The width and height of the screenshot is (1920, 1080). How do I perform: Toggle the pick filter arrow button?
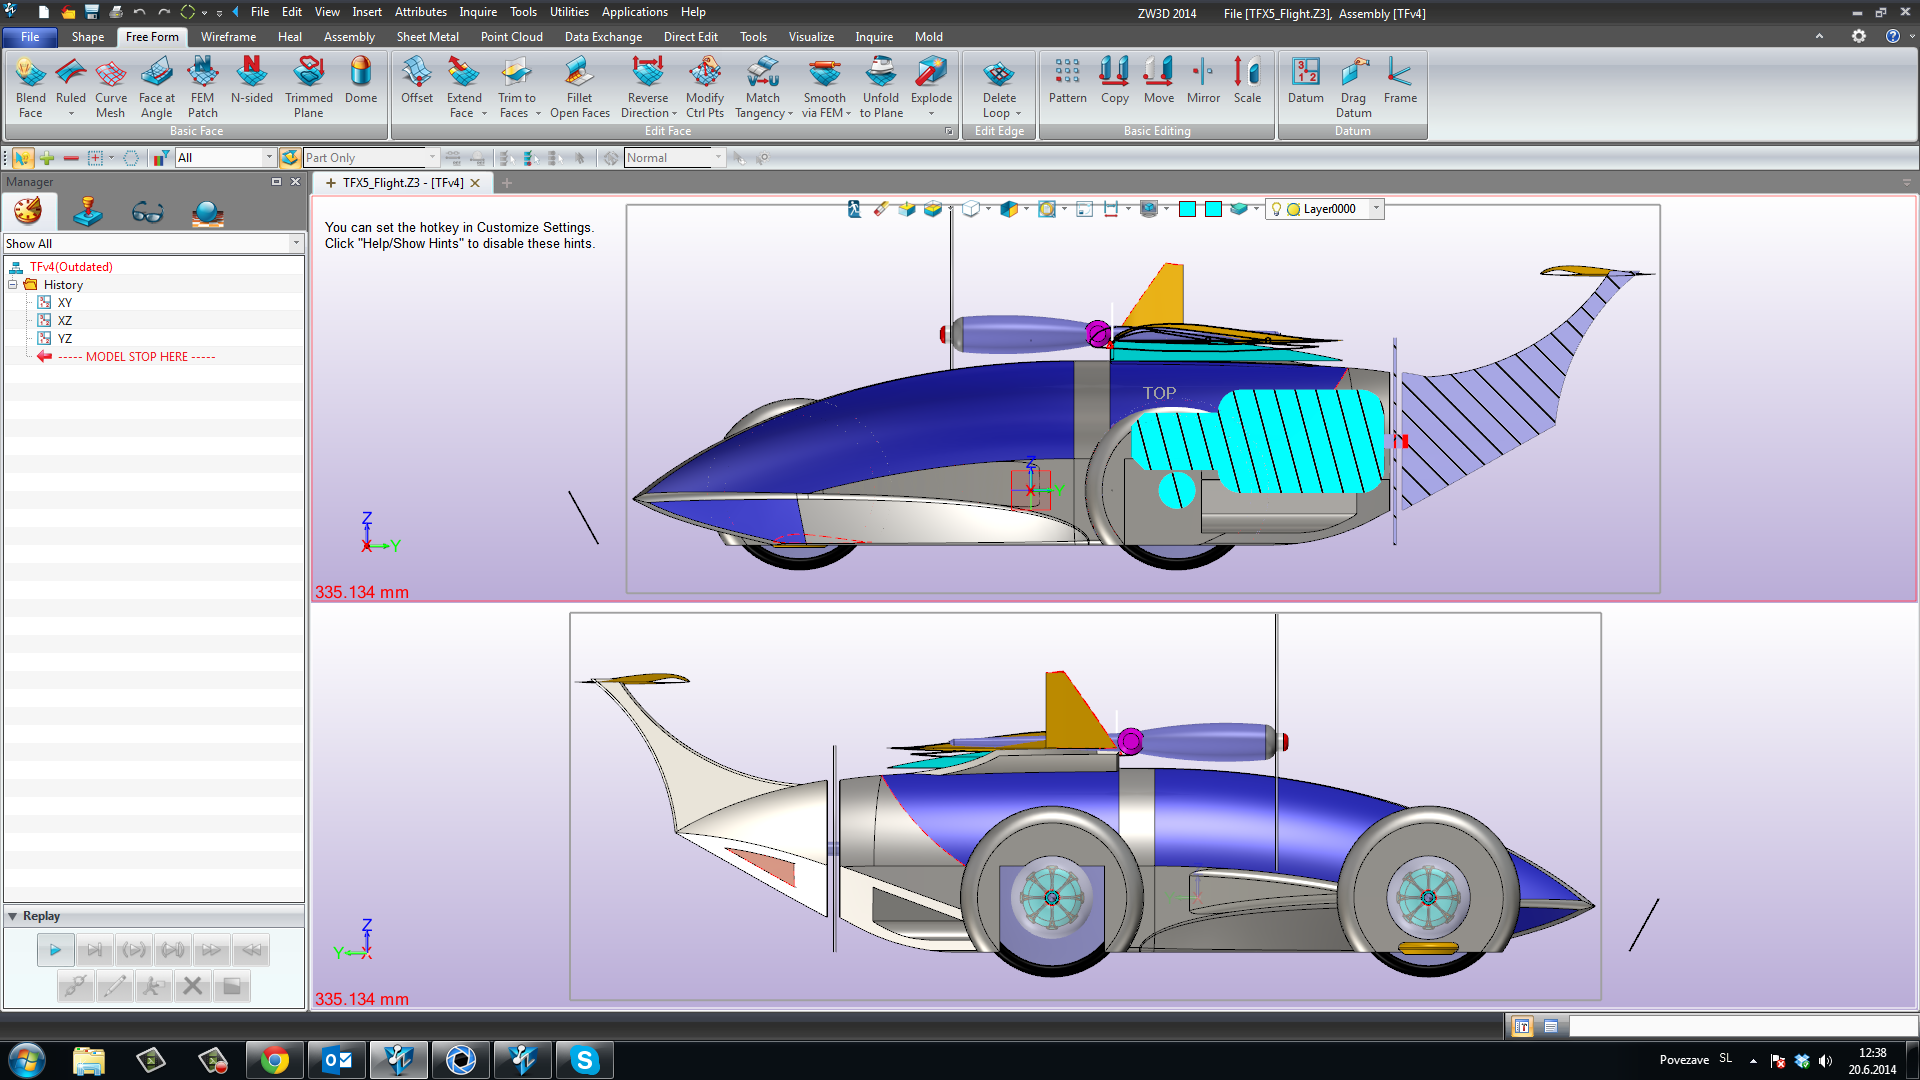(22, 158)
